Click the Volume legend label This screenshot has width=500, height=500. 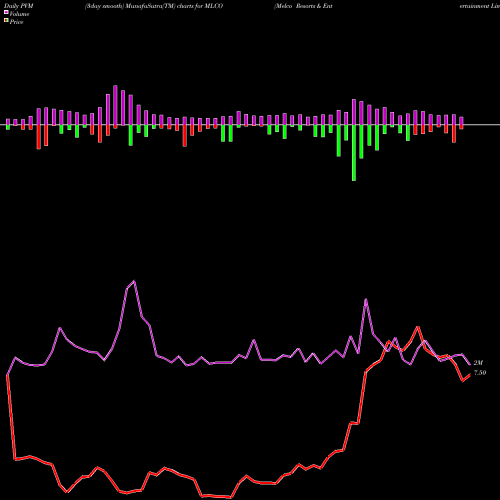click(x=19, y=14)
